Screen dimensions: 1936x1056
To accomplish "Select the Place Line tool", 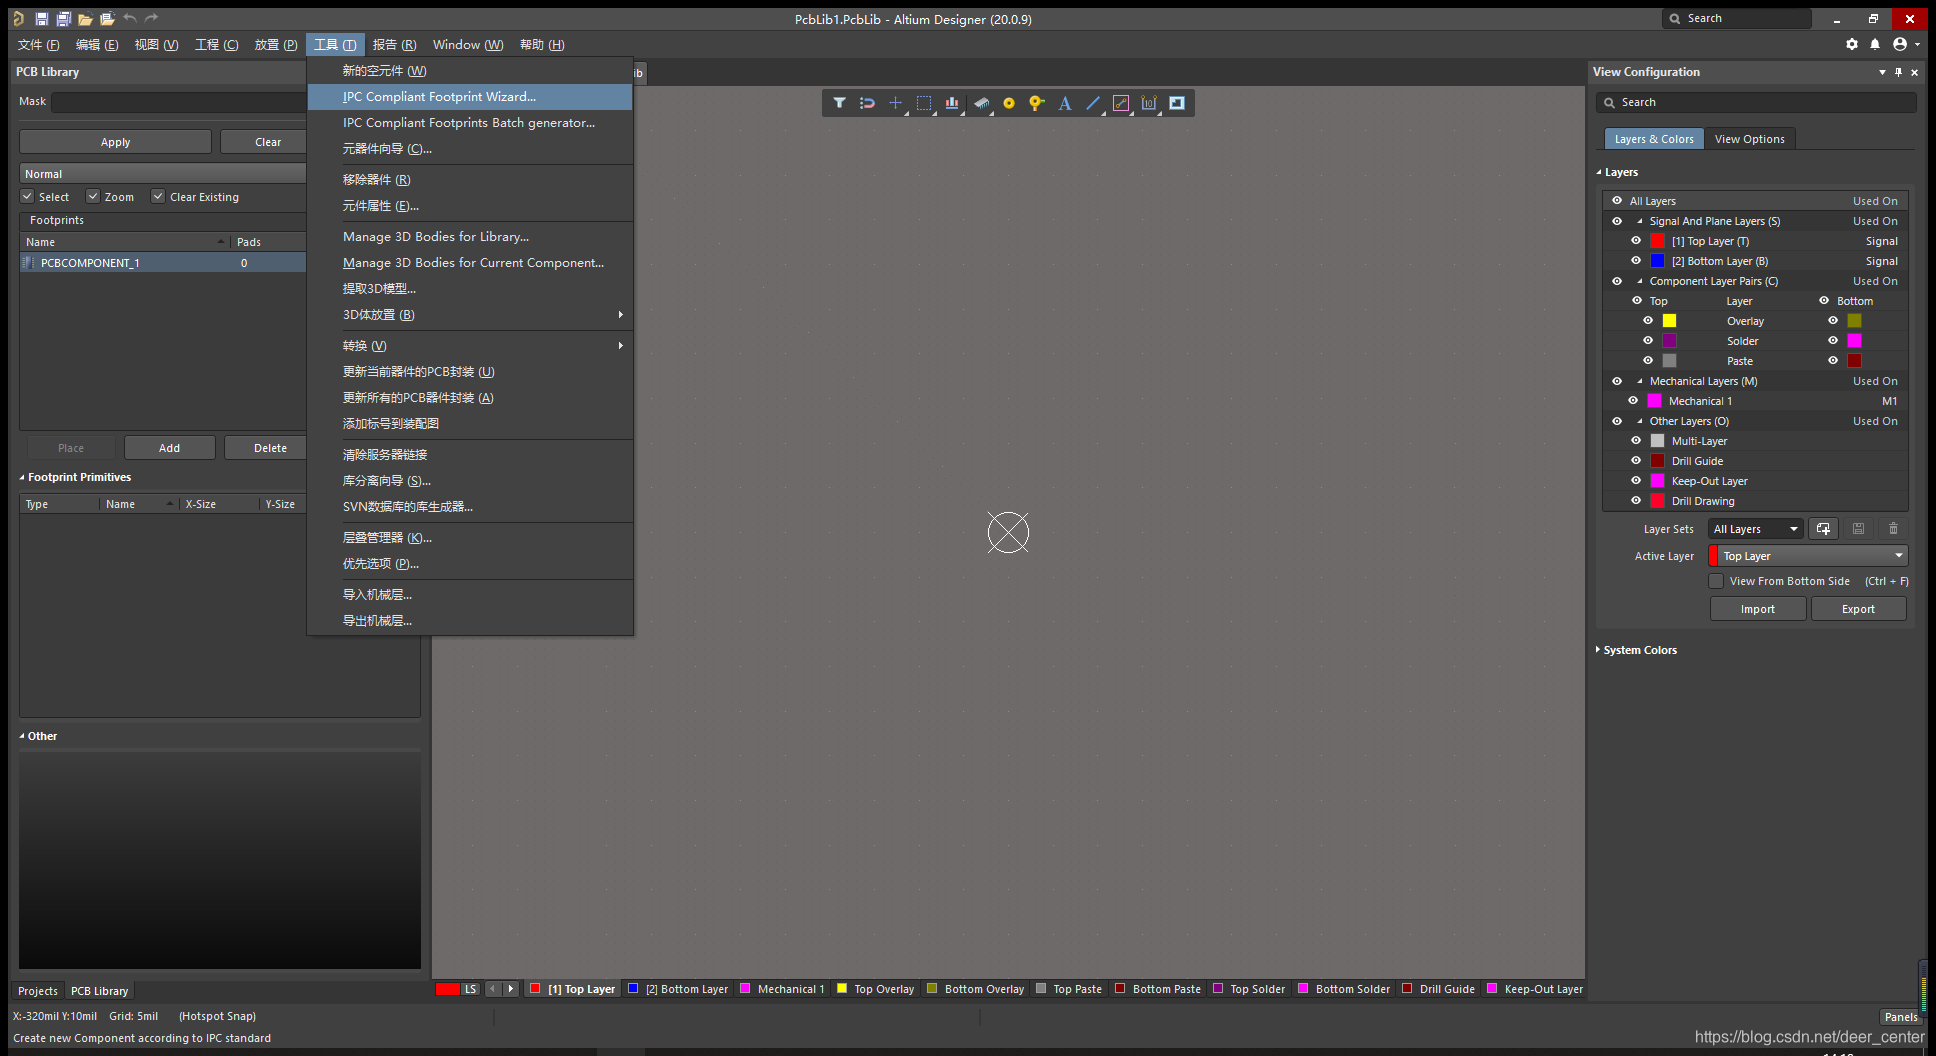I will pos(1093,103).
